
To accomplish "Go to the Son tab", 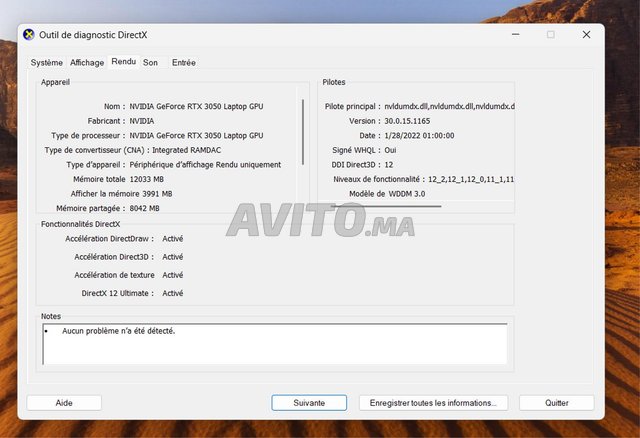I will (x=150, y=62).
